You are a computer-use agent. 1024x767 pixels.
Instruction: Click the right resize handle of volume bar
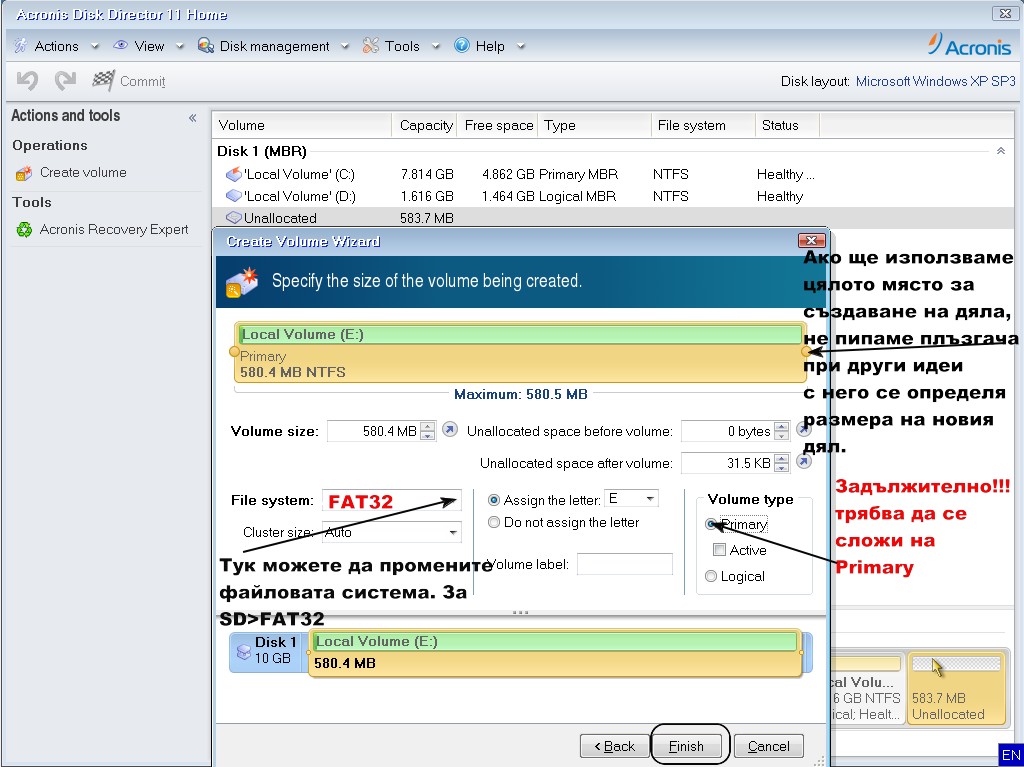pos(805,352)
